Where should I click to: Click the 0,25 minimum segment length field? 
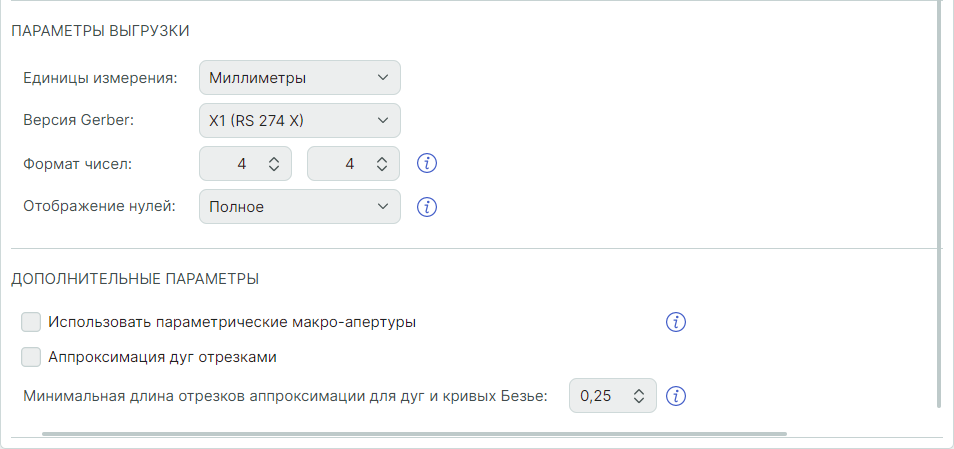(x=600, y=396)
